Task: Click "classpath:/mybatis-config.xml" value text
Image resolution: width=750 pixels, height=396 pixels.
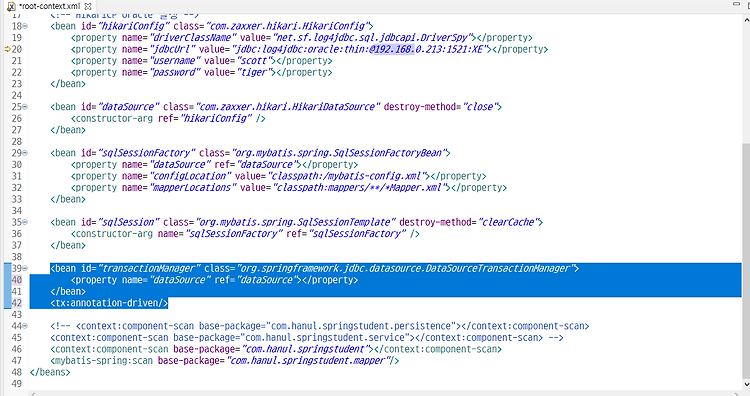Action: (x=346, y=176)
